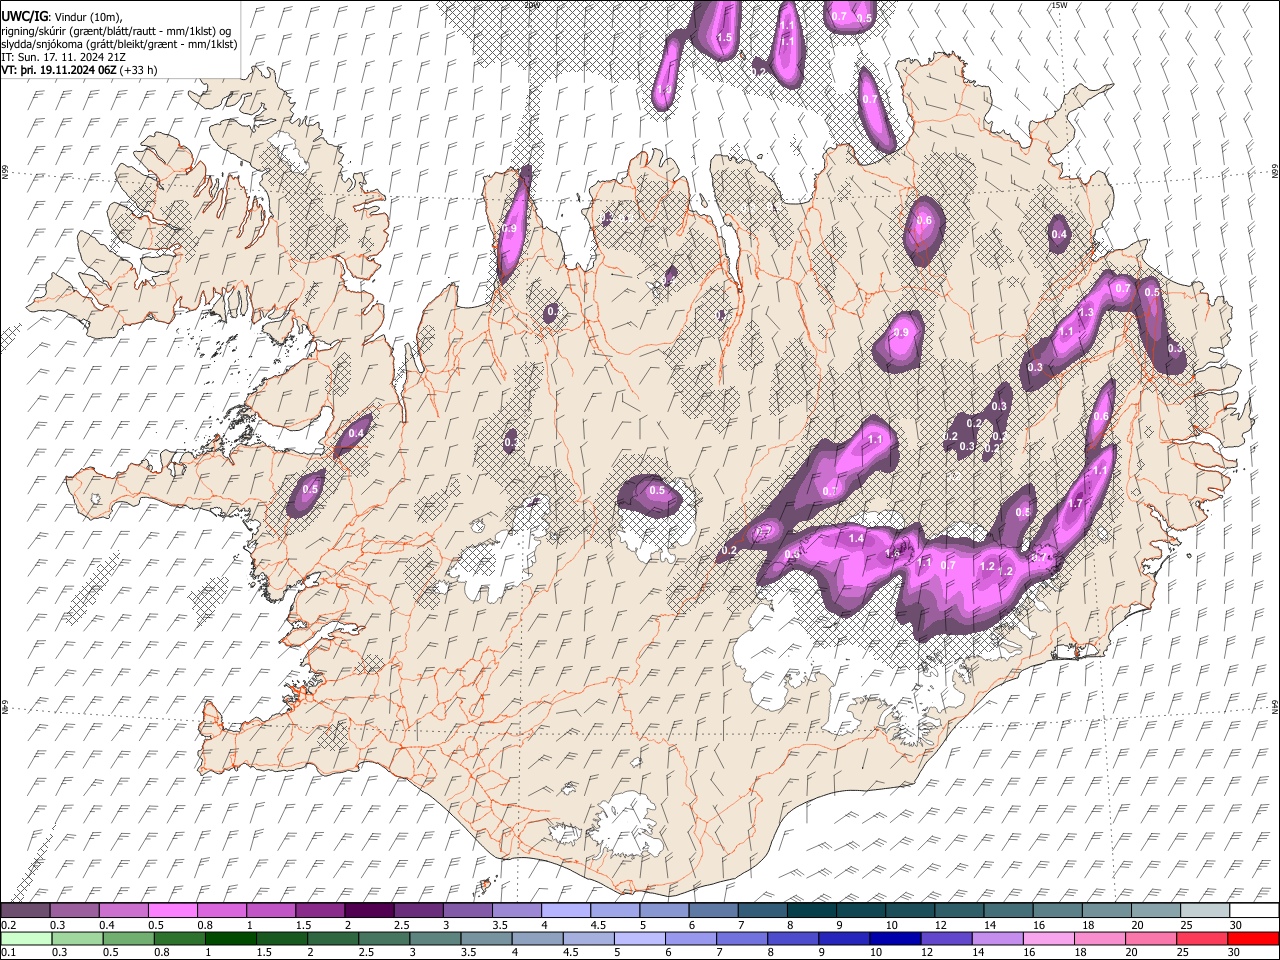Click the UWC/IG title in the header
The width and height of the screenshot is (1280, 960).
[23, 17]
